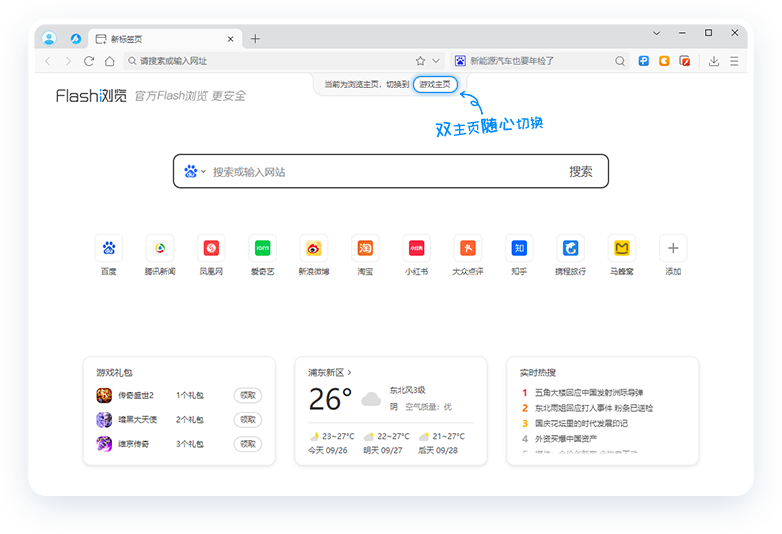The image size is (782, 534).
Task: Open the 百度 shortcut
Action: click(109, 255)
